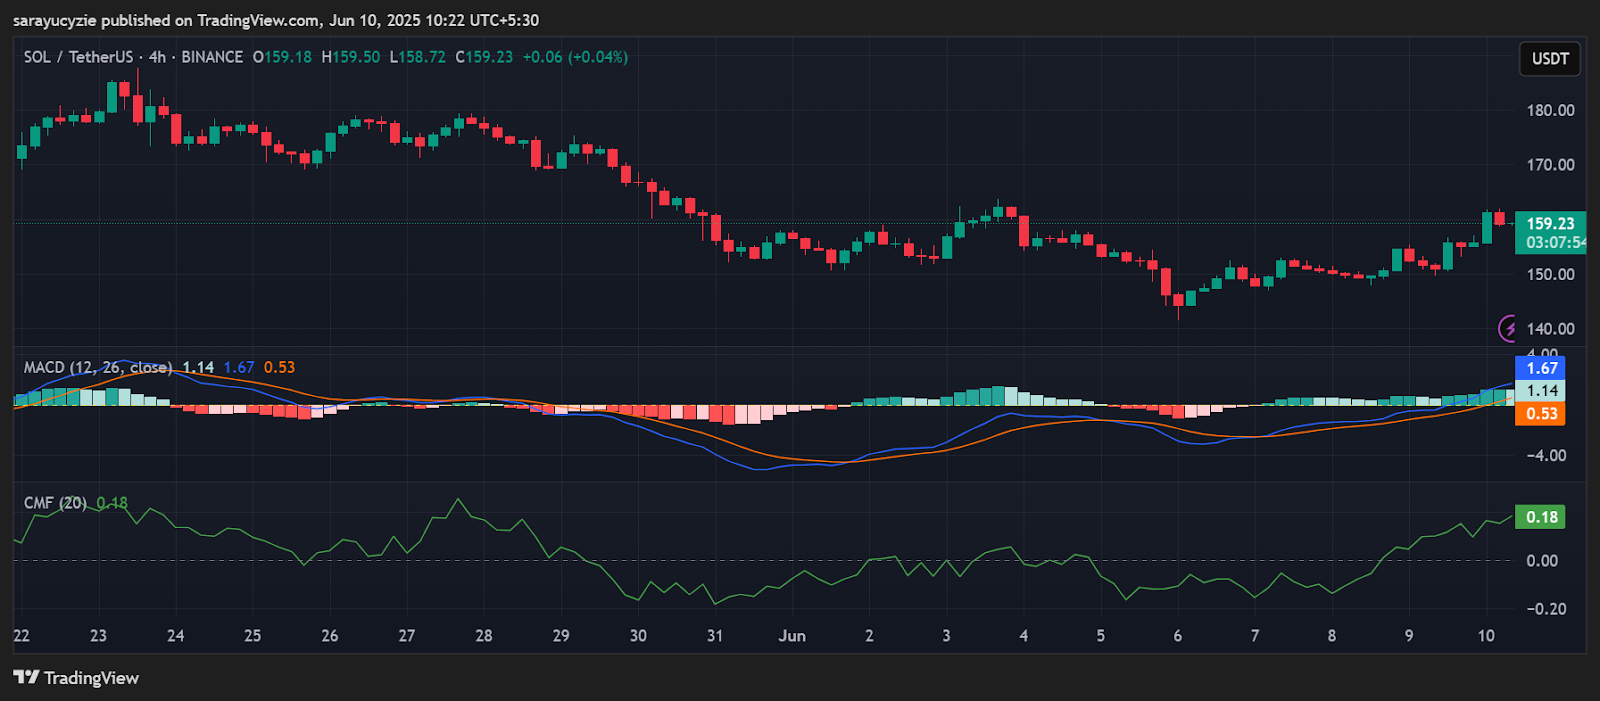The width and height of the screenshot is (1600, 701).
Task: Click the SOL / TetherUS symbol title
Action: point(78,57)
